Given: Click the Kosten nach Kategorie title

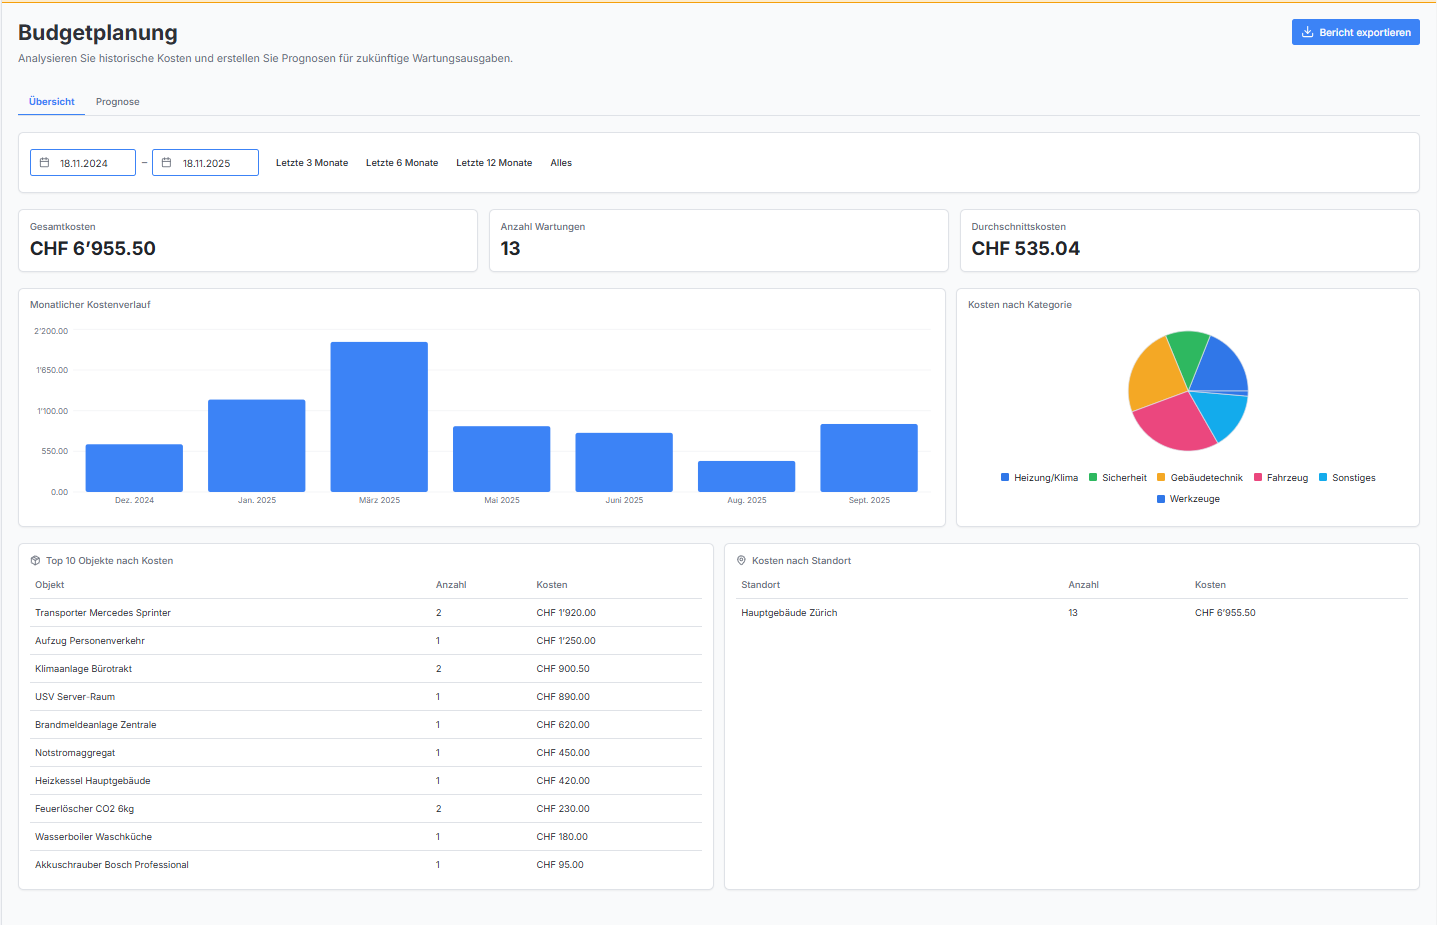Looking at the screenshot, I should (x=1020, y=305).
